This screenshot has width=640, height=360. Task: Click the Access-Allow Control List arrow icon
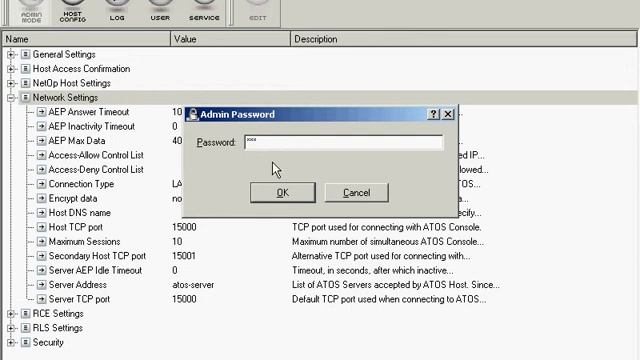pyautogui.click(x=41, y=155)
